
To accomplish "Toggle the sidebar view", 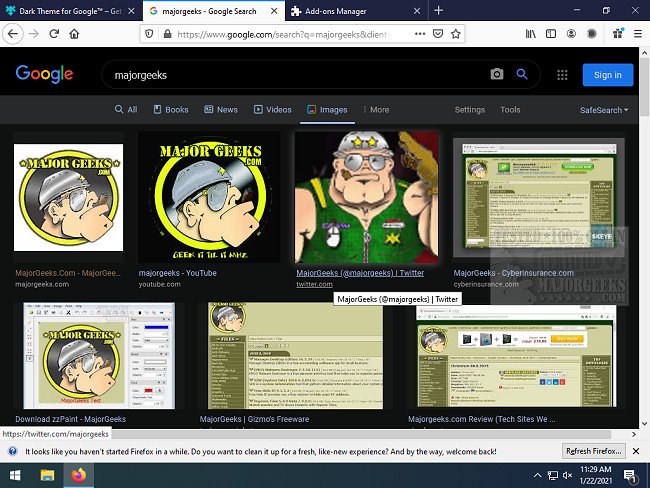I will 551,34.
